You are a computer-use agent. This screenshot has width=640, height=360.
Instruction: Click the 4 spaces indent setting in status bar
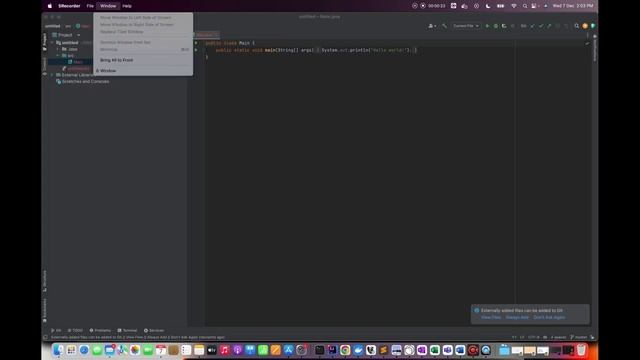[x=558, y=338]
